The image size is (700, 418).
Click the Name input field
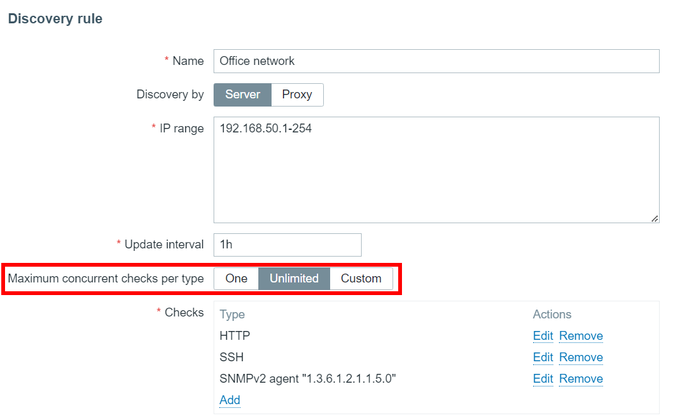tap(436, 61)
